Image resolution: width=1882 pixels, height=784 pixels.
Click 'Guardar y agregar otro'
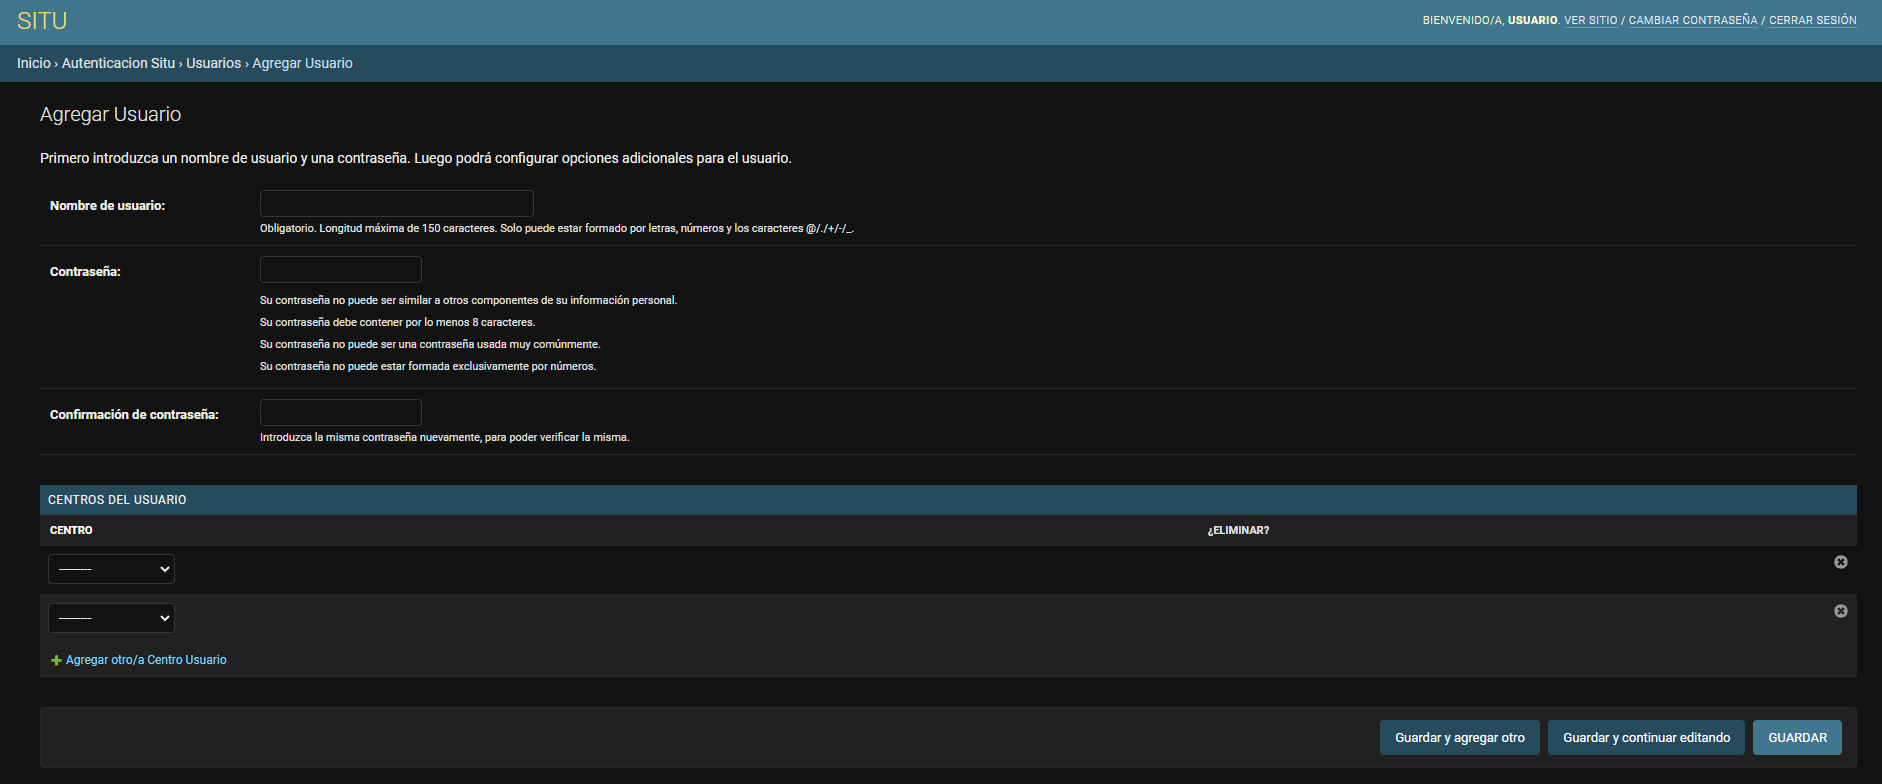(1459, 738)
